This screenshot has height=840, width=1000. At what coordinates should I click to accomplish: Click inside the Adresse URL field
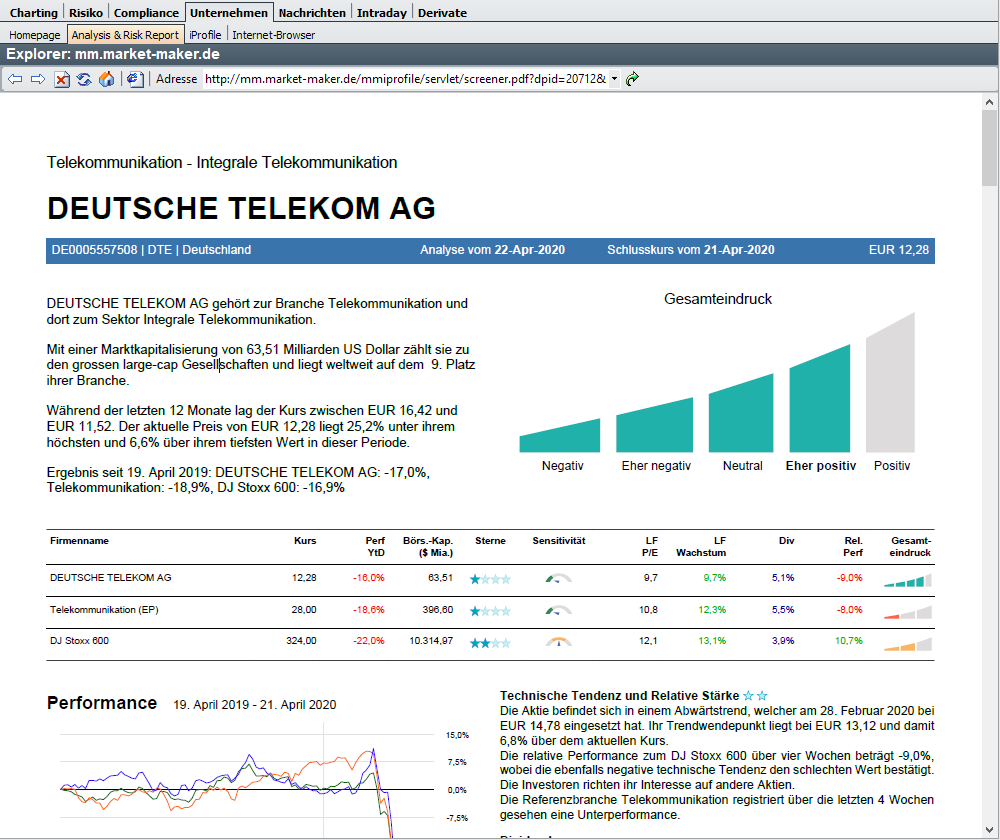[x=400, y=79]
